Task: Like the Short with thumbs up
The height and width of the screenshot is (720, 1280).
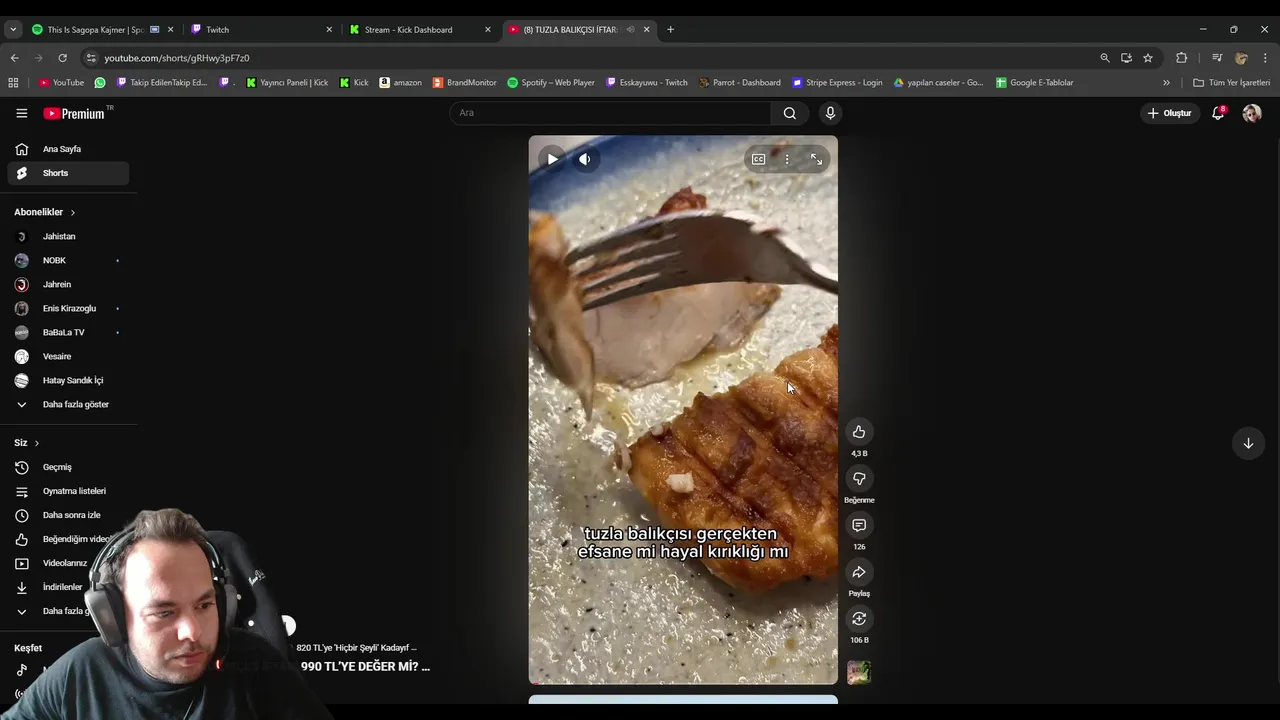Action: (x=859, y=432)
